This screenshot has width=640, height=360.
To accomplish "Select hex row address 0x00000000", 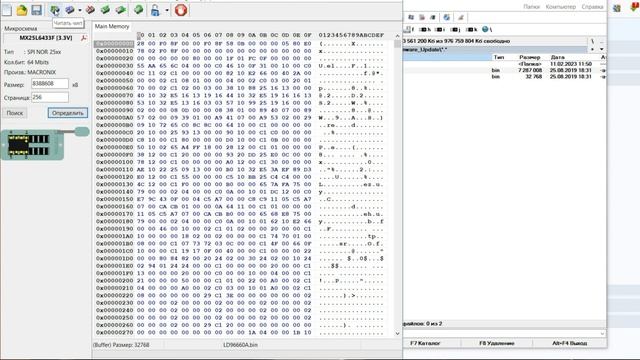I will (x=114, y=44).
